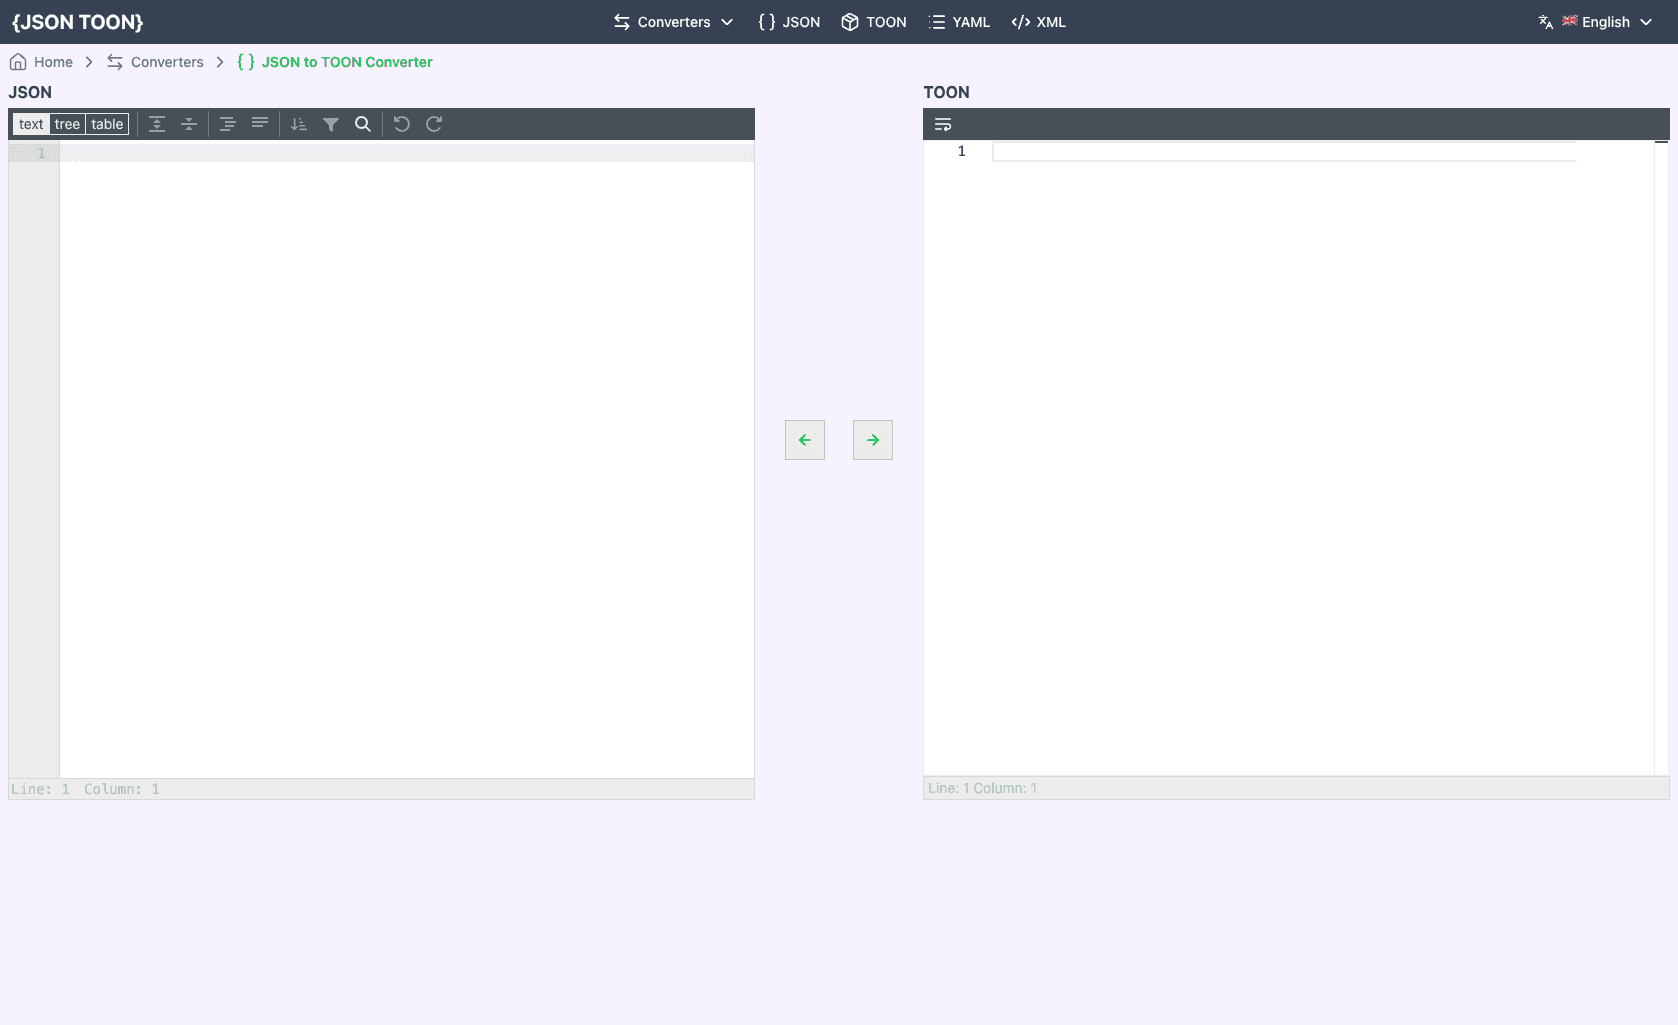The width and height of the screenshot is (1678, 1025).
Task: Click the Home house icon in breadcrumb
Action: pos(18,62)
